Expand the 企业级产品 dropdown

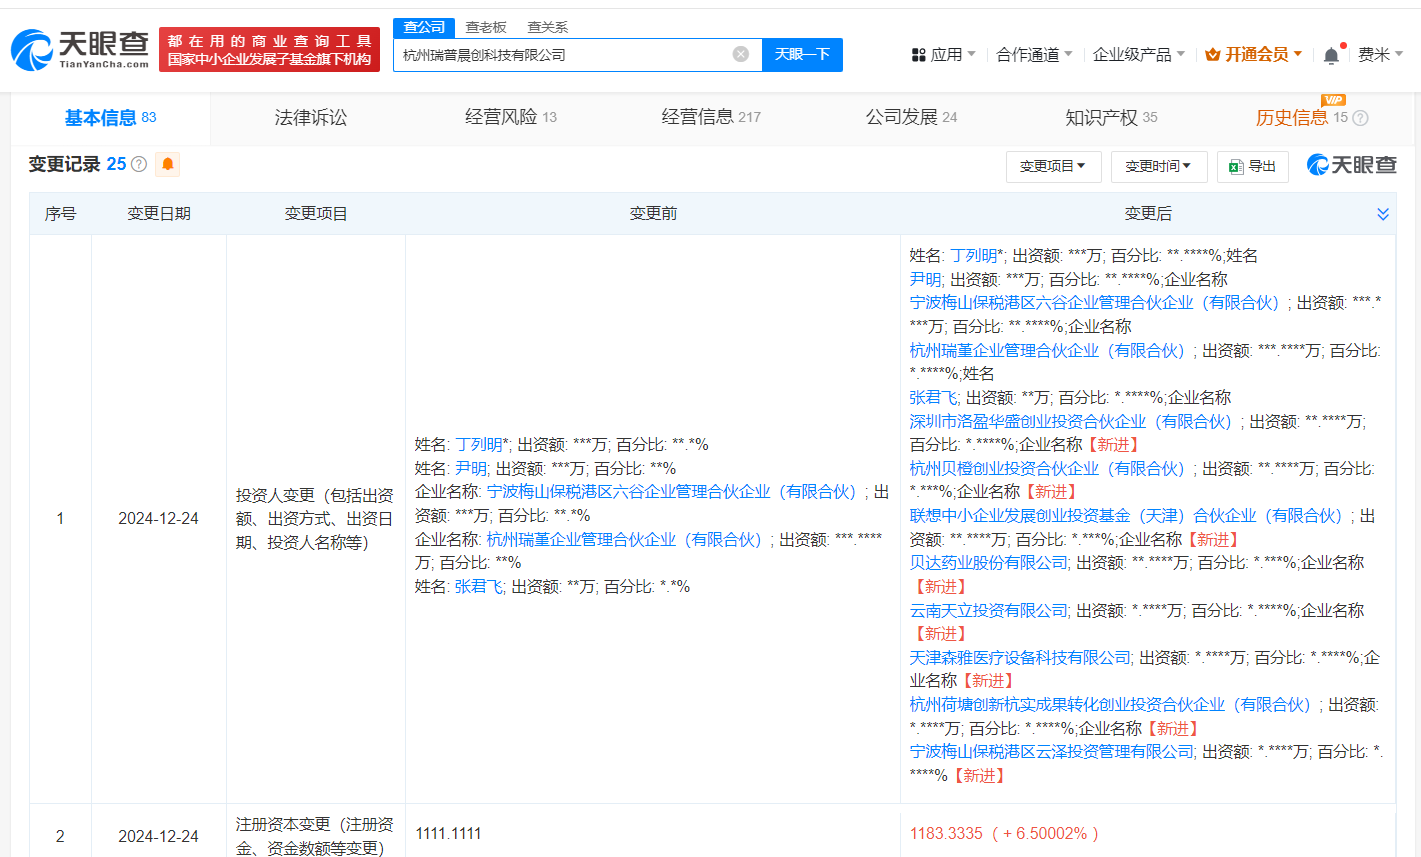point(1139,55)
